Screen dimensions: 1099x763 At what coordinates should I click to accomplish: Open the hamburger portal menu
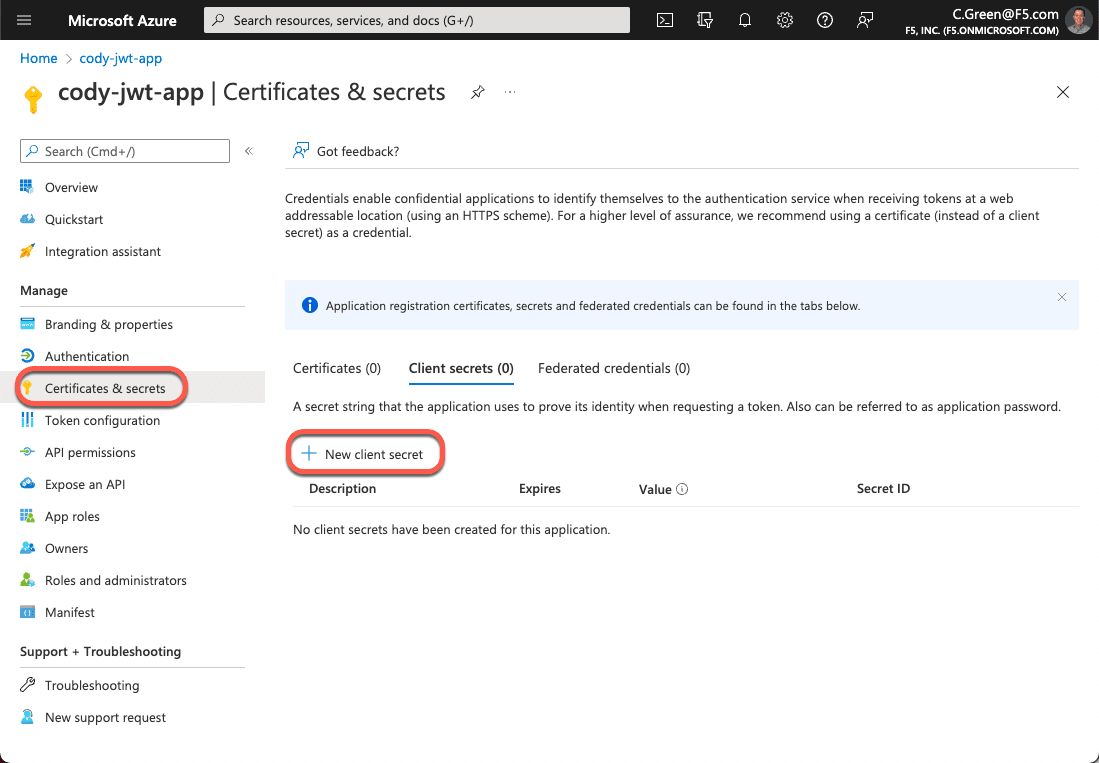tap(25, 20)
